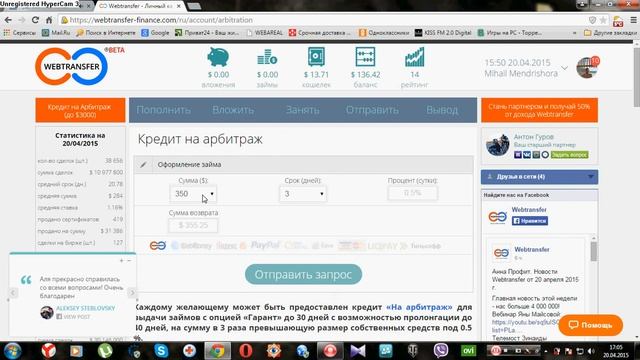Open the Mail.Ru bookmark

coord(56,33)
